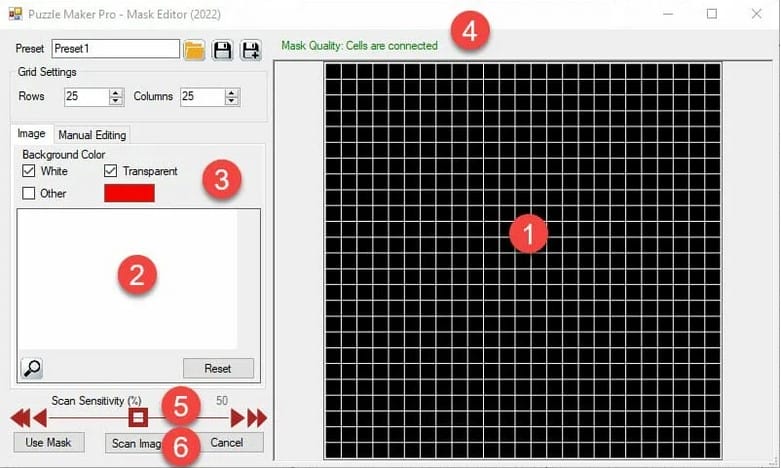Enable the Other background color checkbox
Screen dimensions: 781x468
[28, 193]
